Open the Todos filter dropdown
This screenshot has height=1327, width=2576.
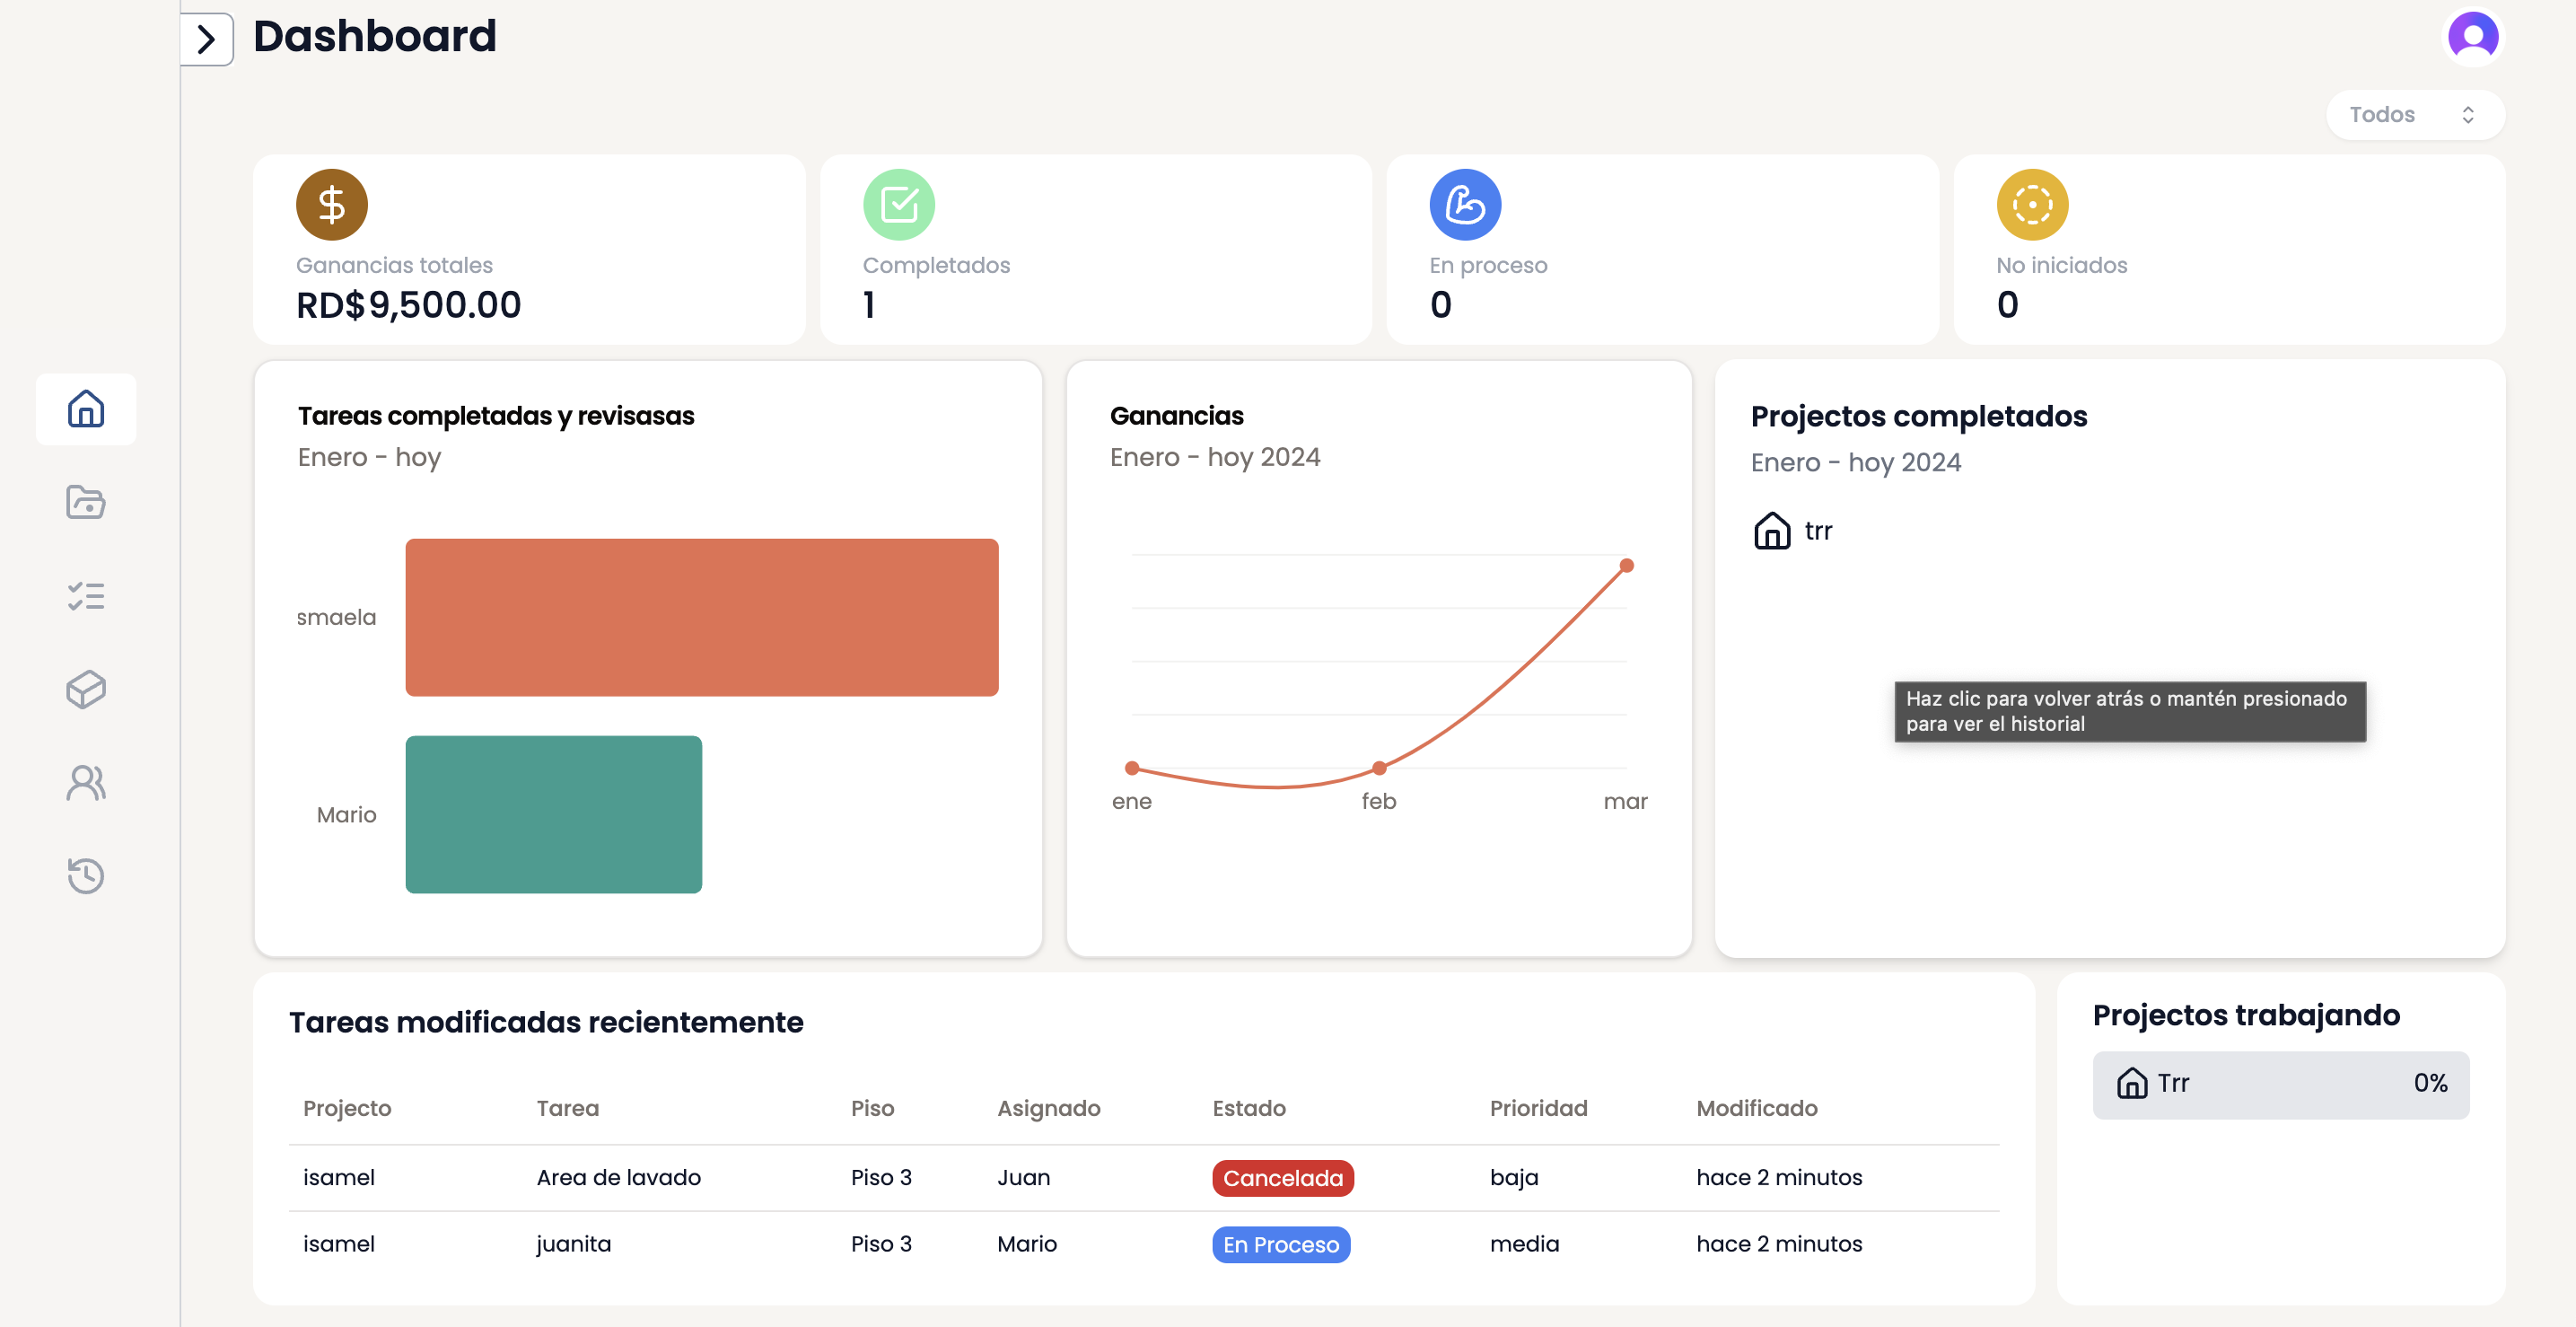[x=2414, y=115]
